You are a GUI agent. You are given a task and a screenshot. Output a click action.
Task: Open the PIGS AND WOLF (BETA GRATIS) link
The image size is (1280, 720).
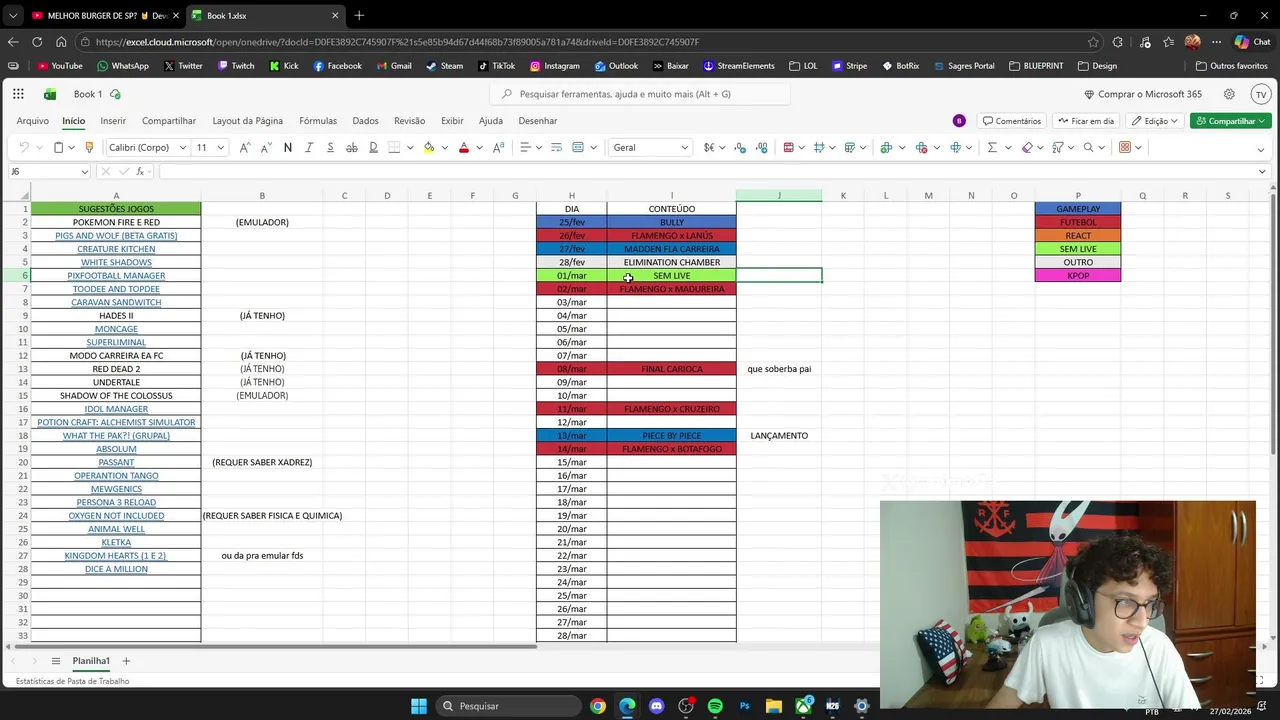click(116, 236)
